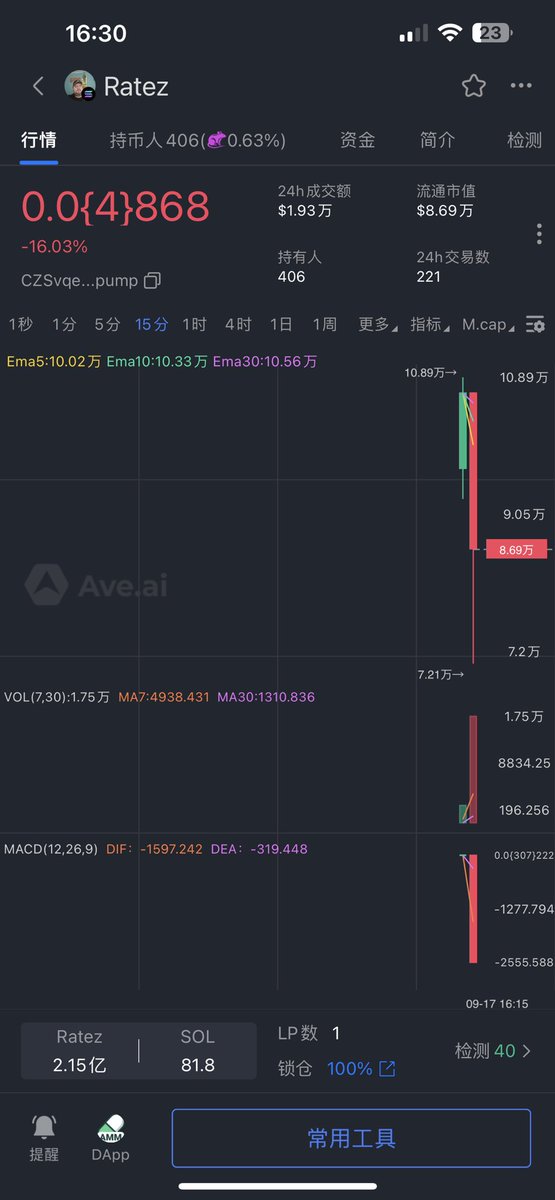Open the 检测 40 detection link

click(493, 1051)
